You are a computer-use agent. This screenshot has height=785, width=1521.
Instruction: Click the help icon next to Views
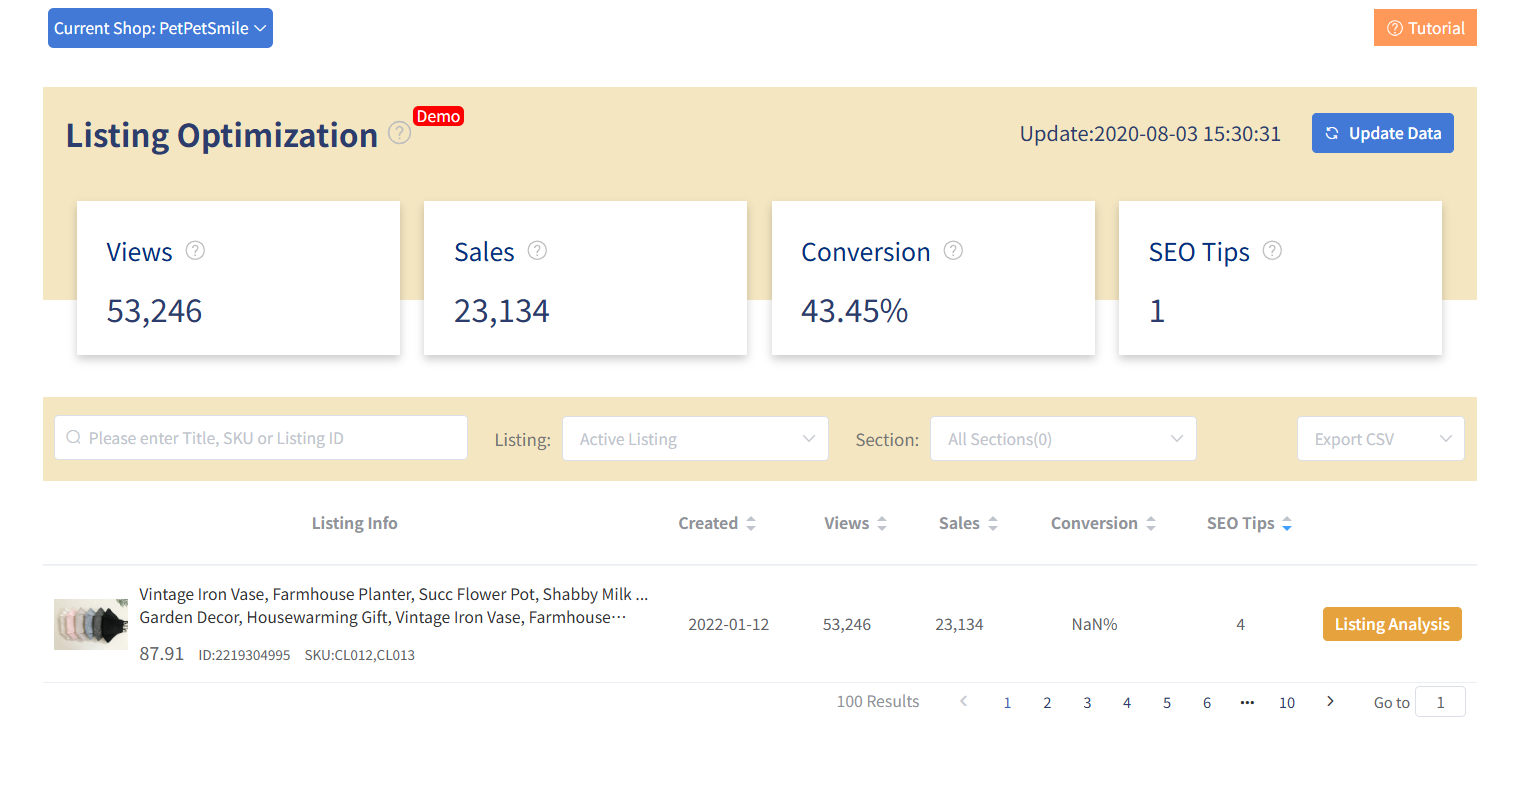(x=195, y=251)
